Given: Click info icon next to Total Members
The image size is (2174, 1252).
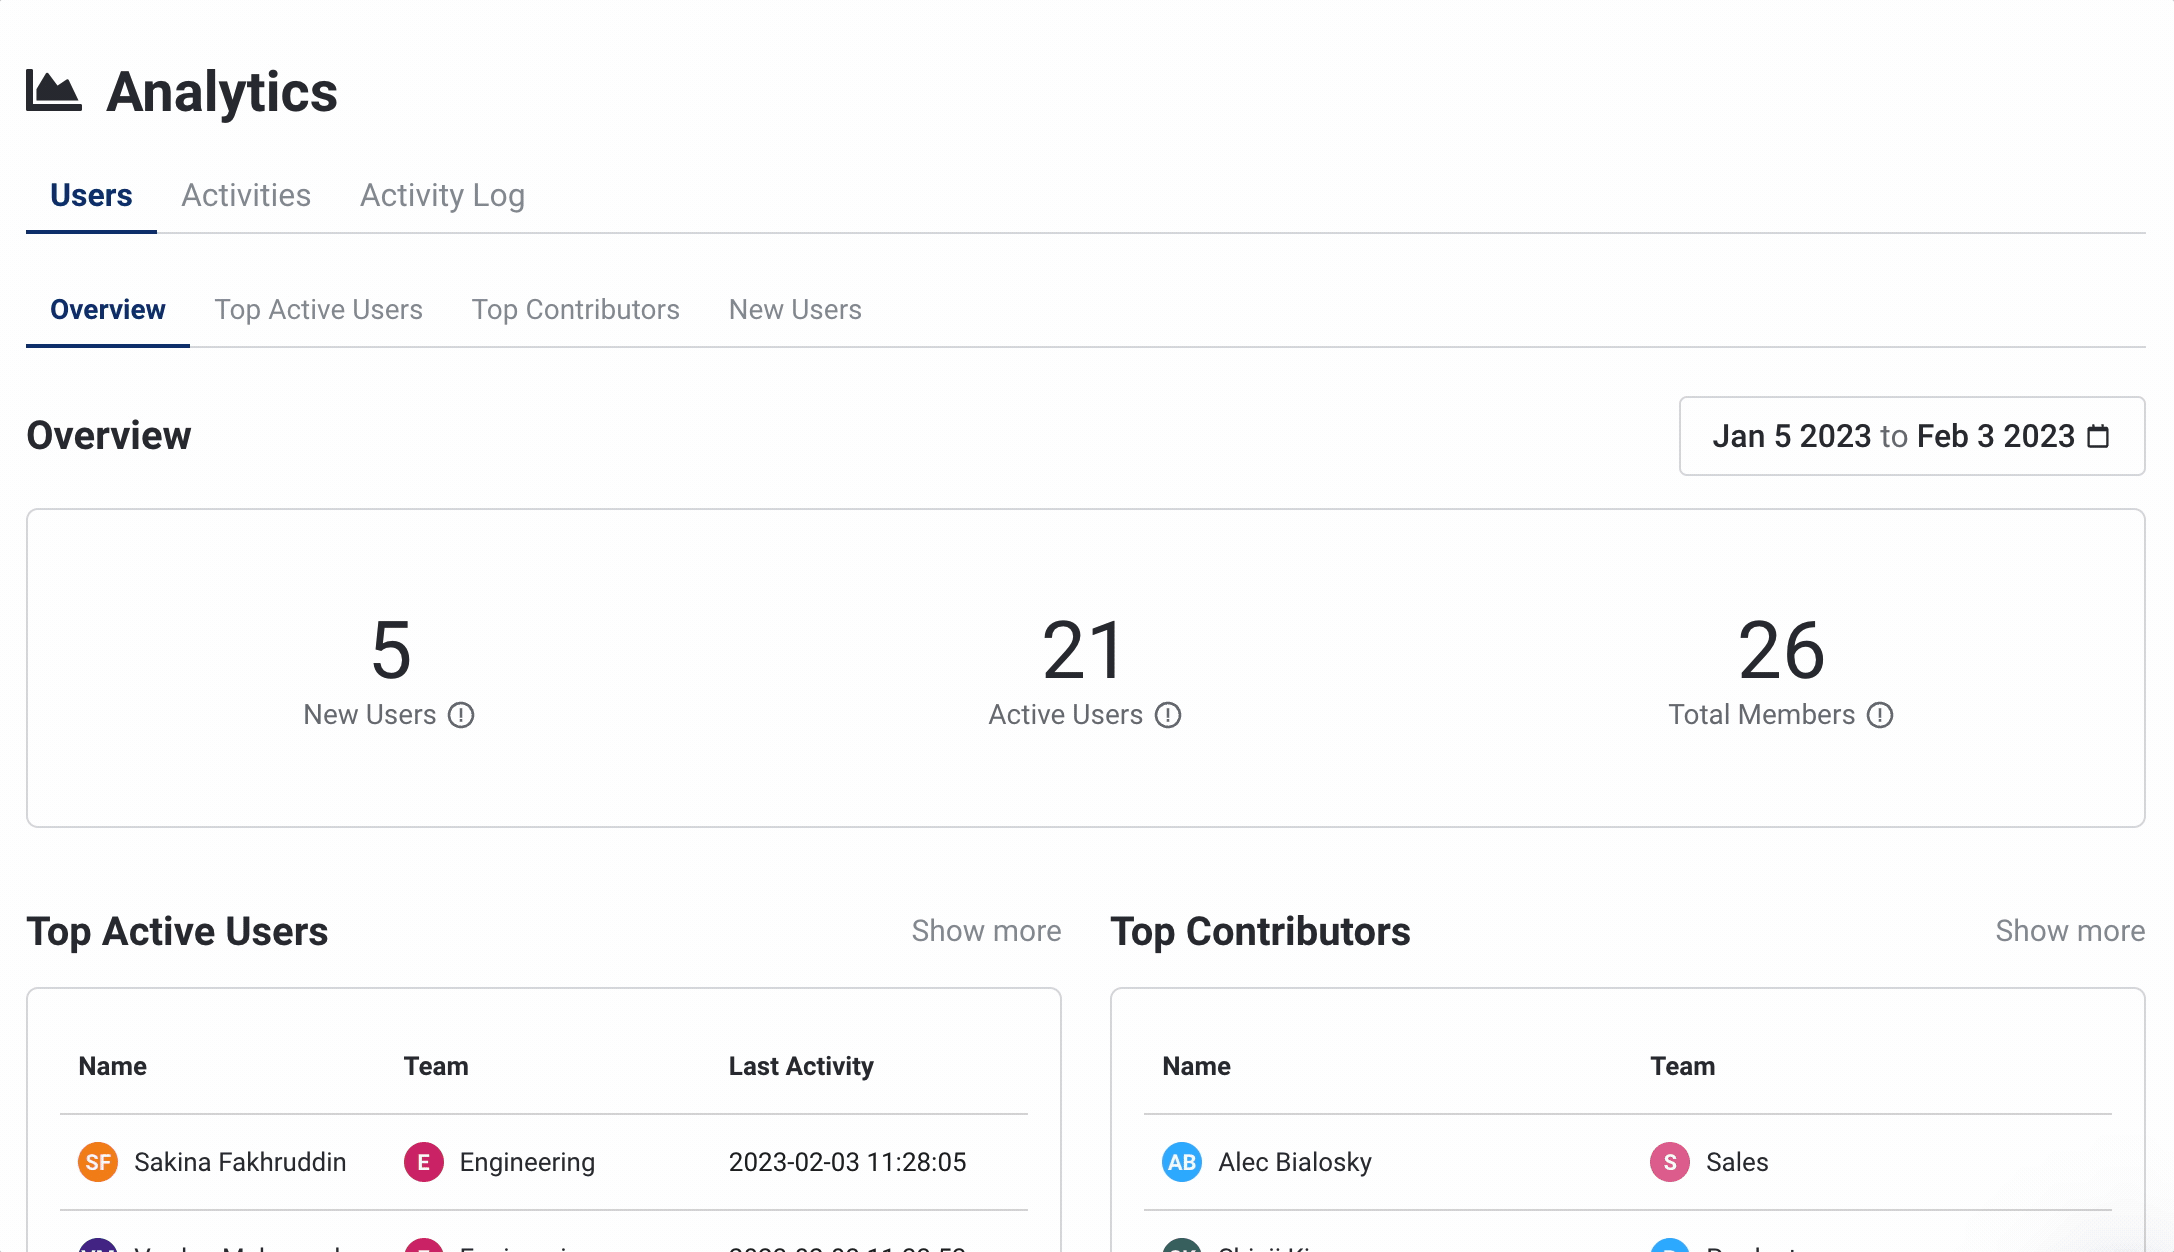Looking at the screenshot, I should coord(1880,715).
